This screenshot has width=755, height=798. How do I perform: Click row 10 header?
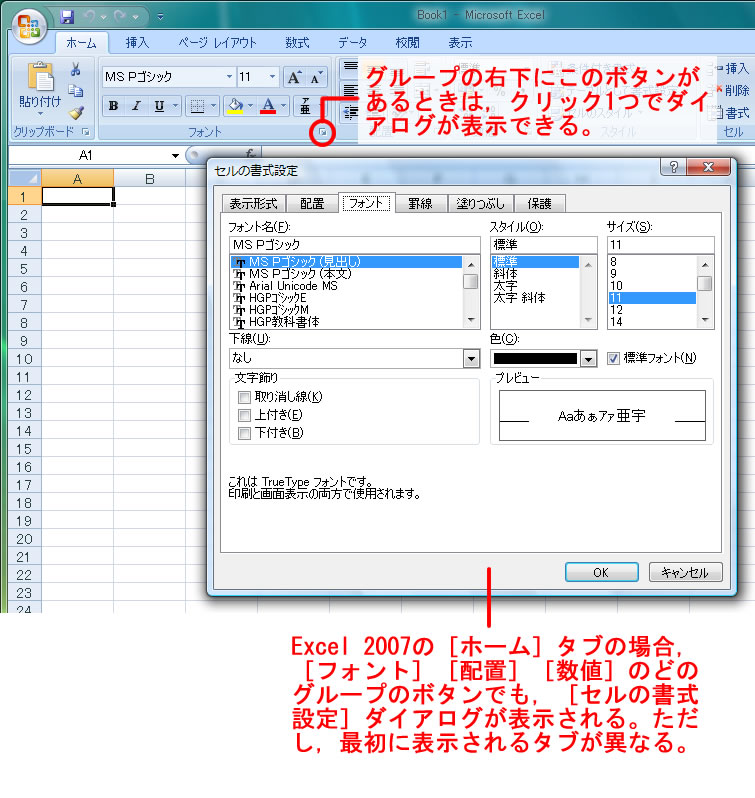(24, 359)
